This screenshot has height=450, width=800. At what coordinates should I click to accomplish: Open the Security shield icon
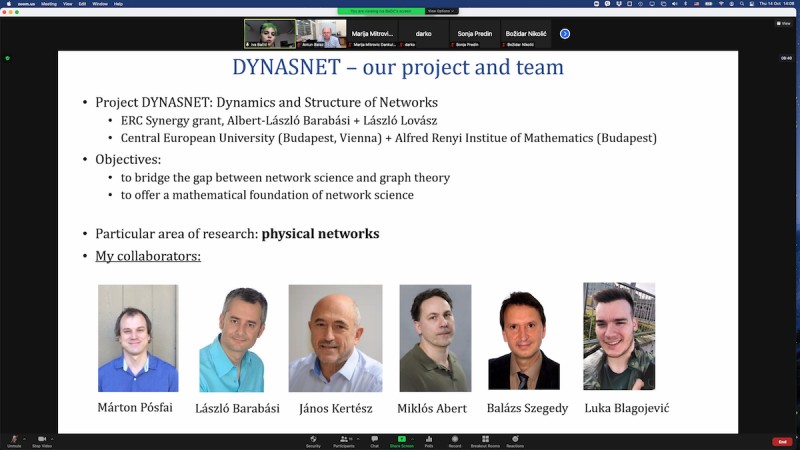pos(313,440)
